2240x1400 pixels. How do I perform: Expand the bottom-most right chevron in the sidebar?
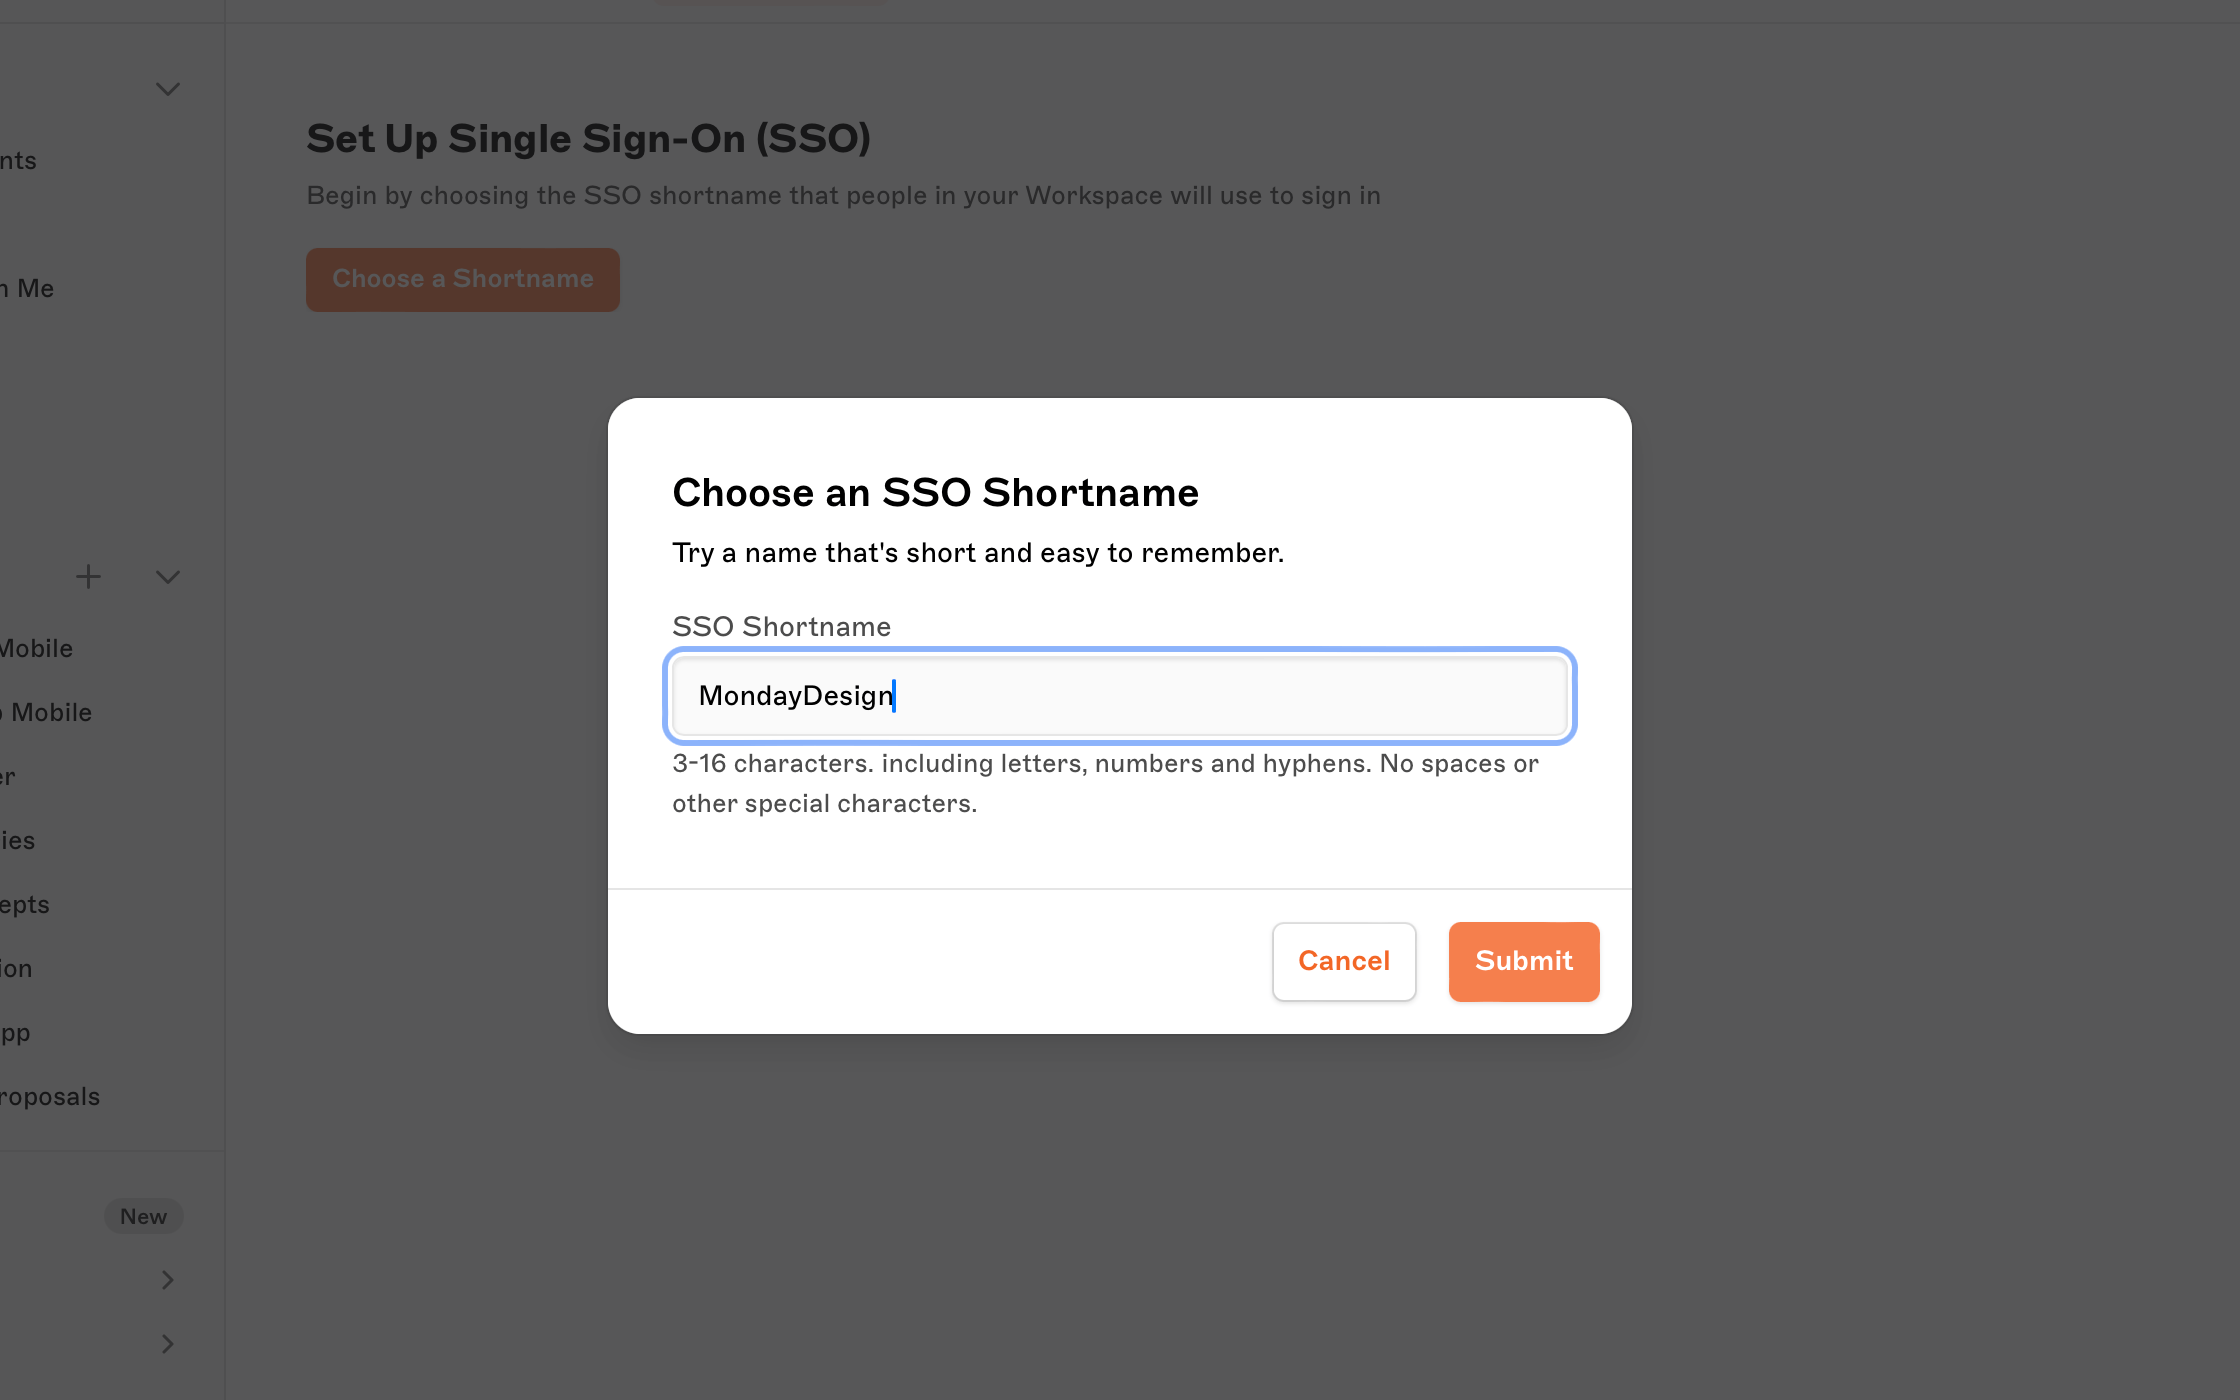(168, 1344)
